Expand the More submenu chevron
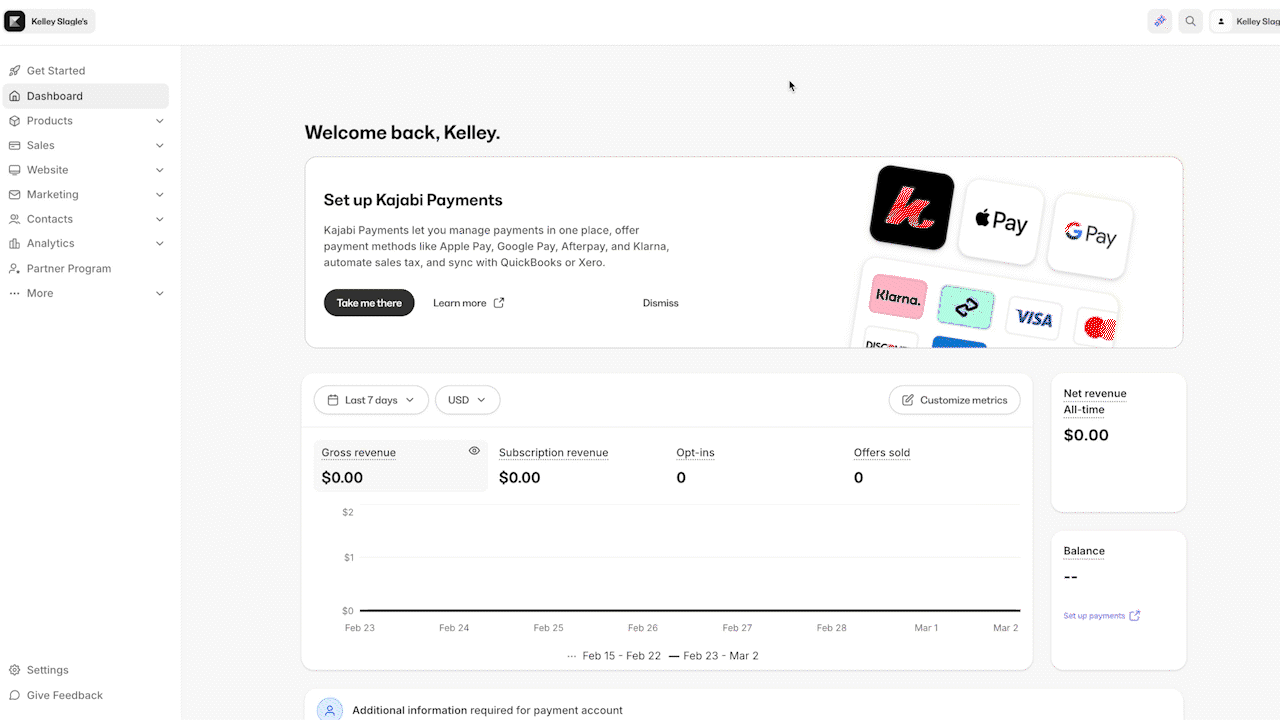Image resolution: width=1280 pixels, height=720 pixels. 160,293
